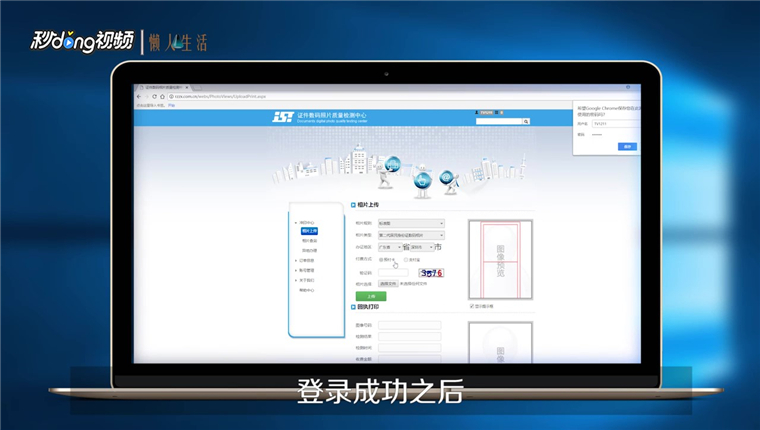
Task: Click the third field under 回执打印
Action: (410, 348)
